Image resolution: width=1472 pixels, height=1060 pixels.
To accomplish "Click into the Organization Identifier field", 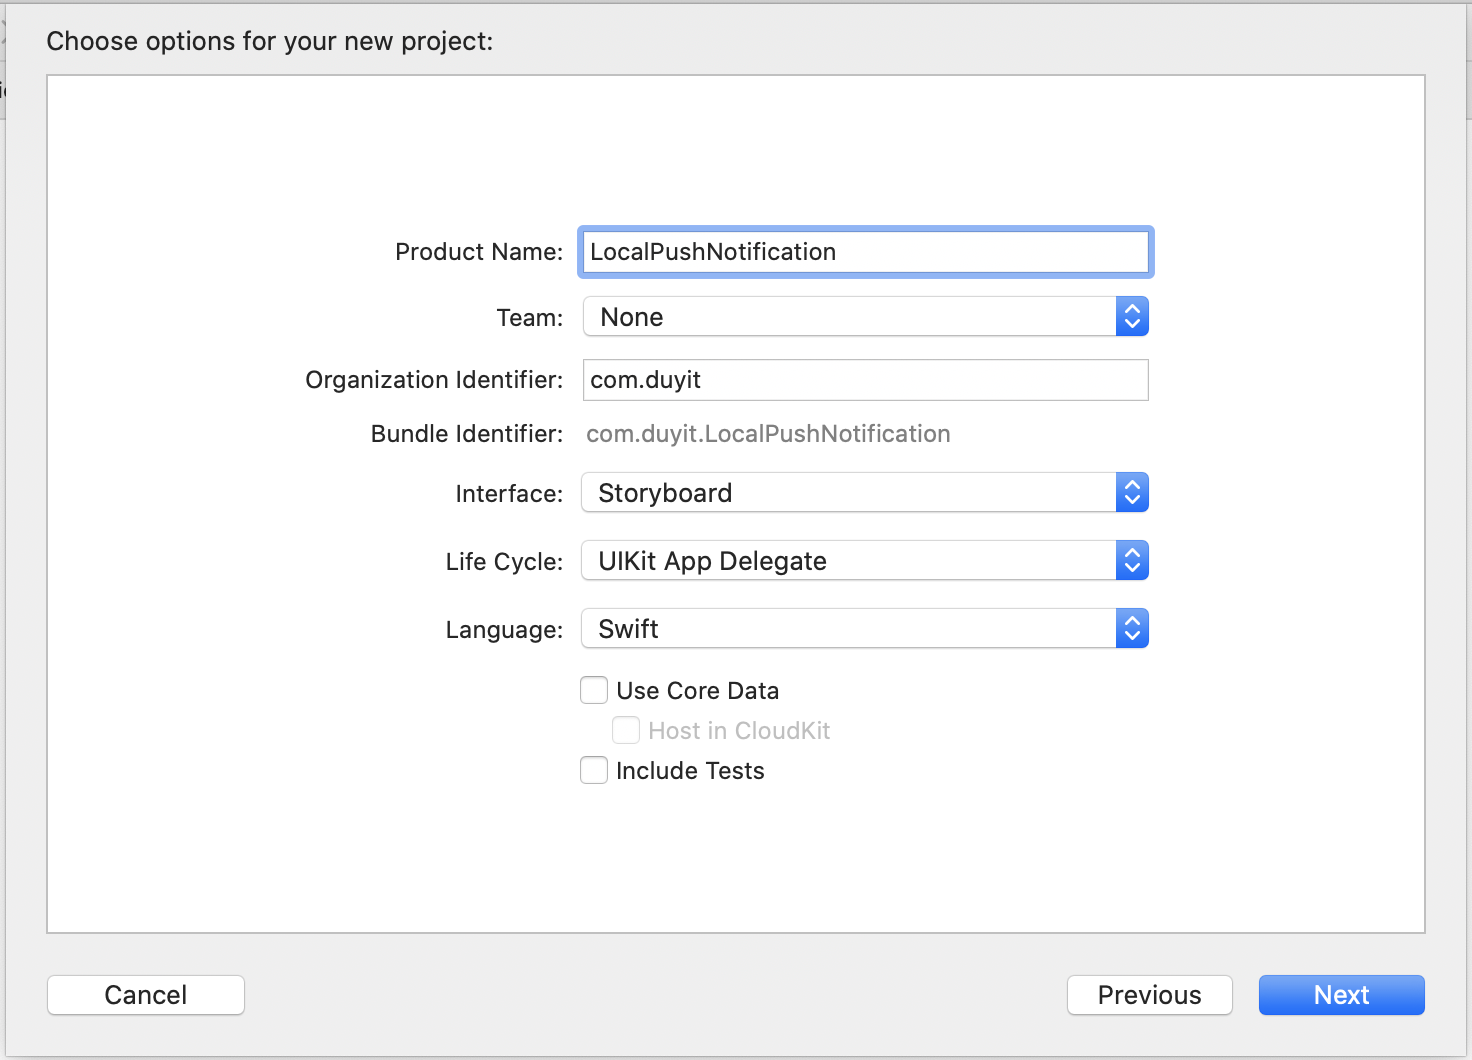I will pyautogui.click(x=865, y=380).
